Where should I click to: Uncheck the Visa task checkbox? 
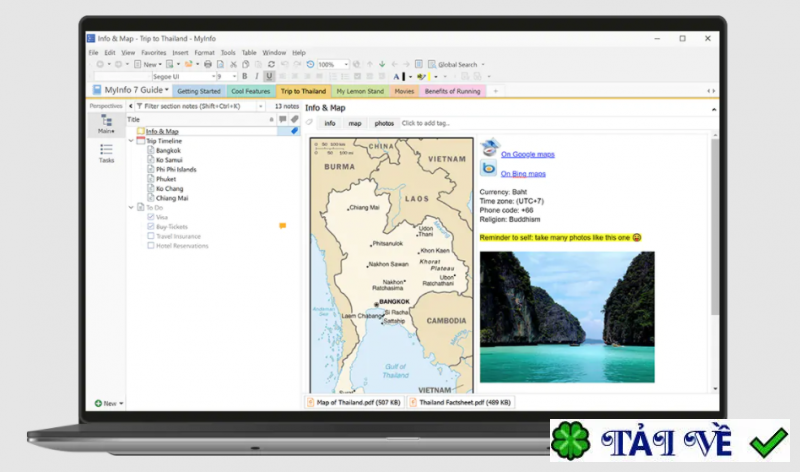point(151,217)
